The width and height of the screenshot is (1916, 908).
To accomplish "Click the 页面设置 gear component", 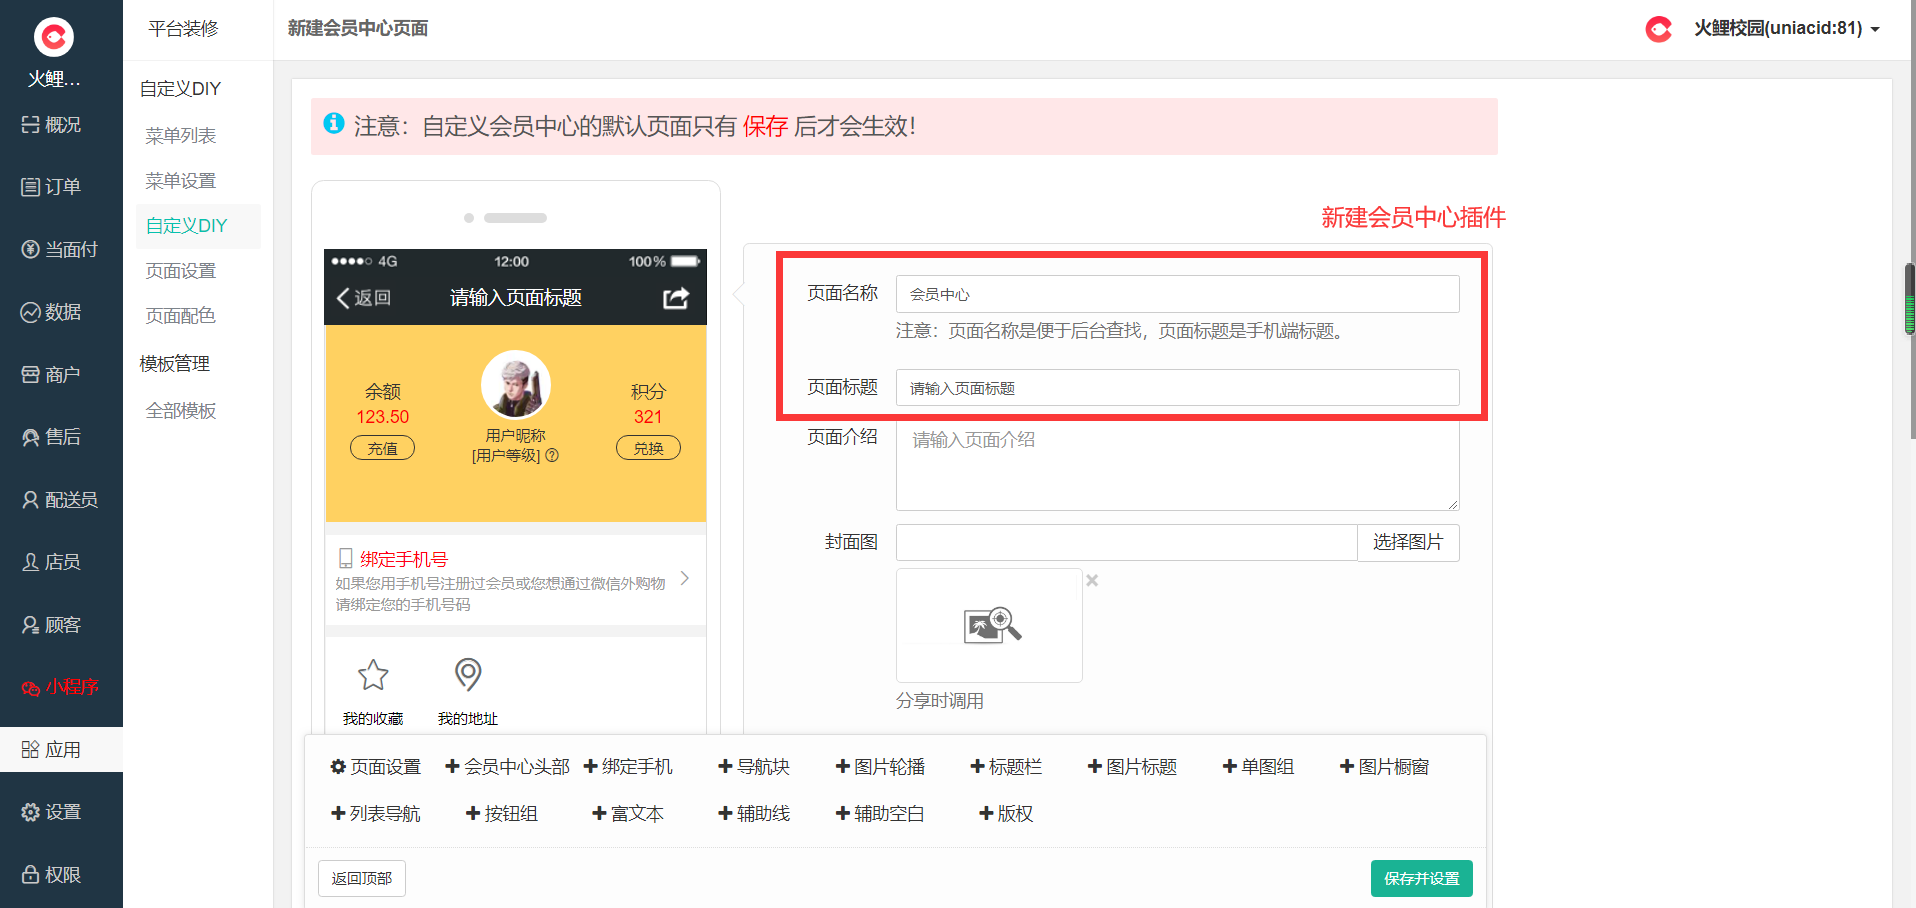I will (x=376, y=767).
